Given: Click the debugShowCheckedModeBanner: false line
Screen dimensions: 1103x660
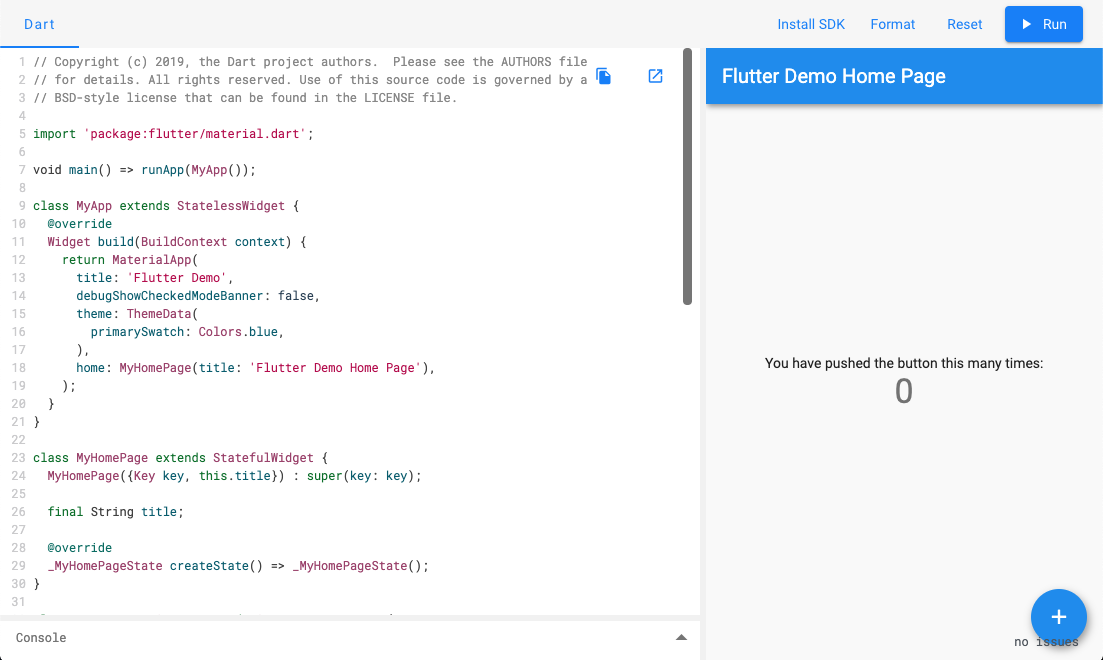Looking at the screenshot, I should coord(198,296).
